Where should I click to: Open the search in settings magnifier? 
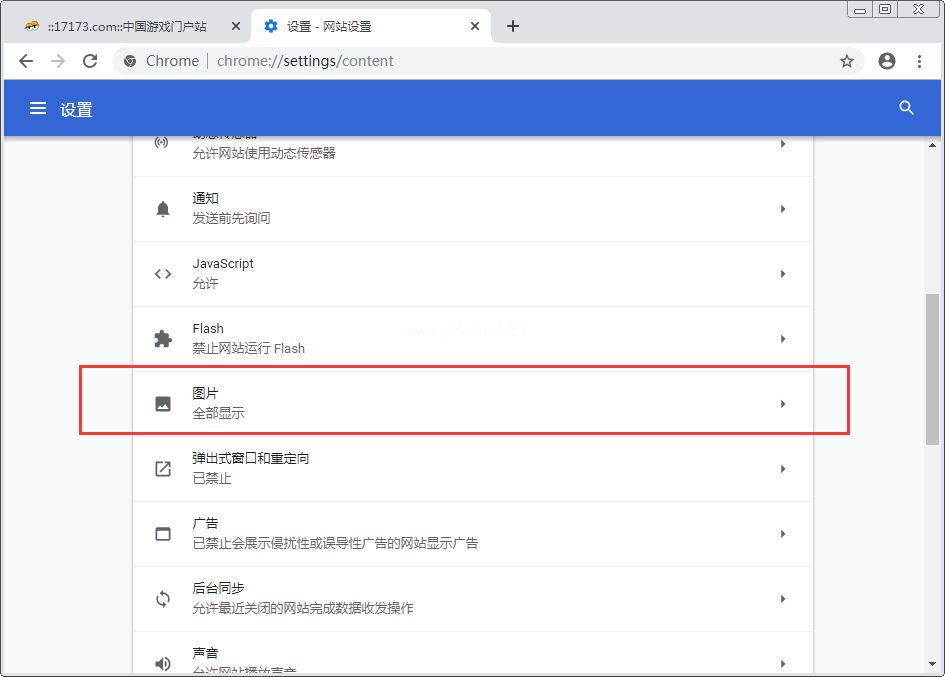click(906, 108)
